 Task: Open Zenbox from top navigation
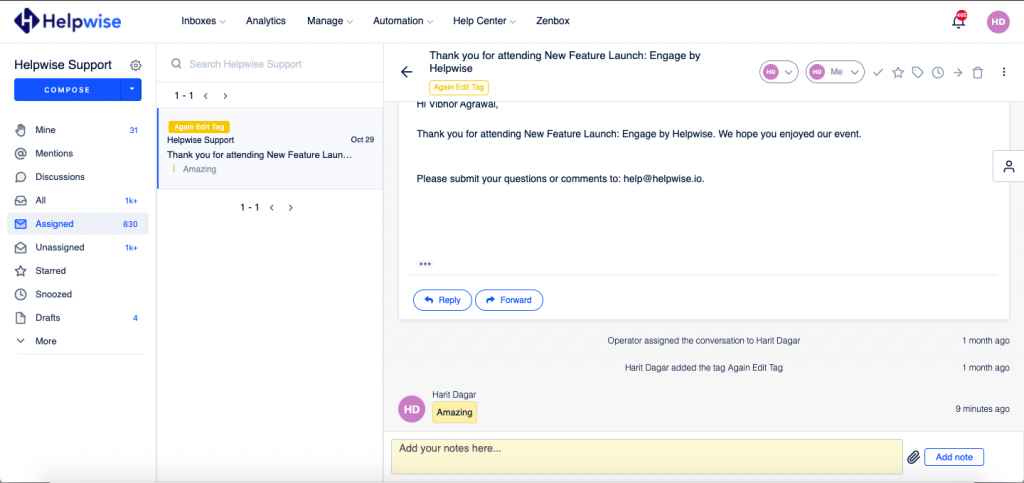(x=552, y=21)
